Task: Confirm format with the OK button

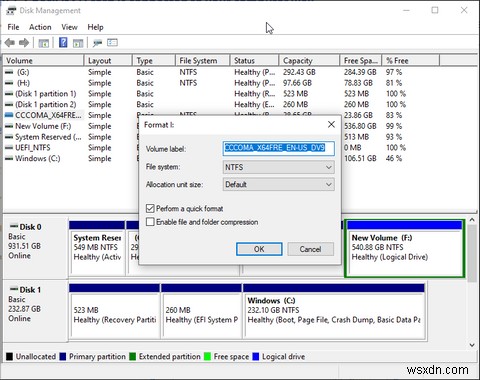Action: (259, 249)
